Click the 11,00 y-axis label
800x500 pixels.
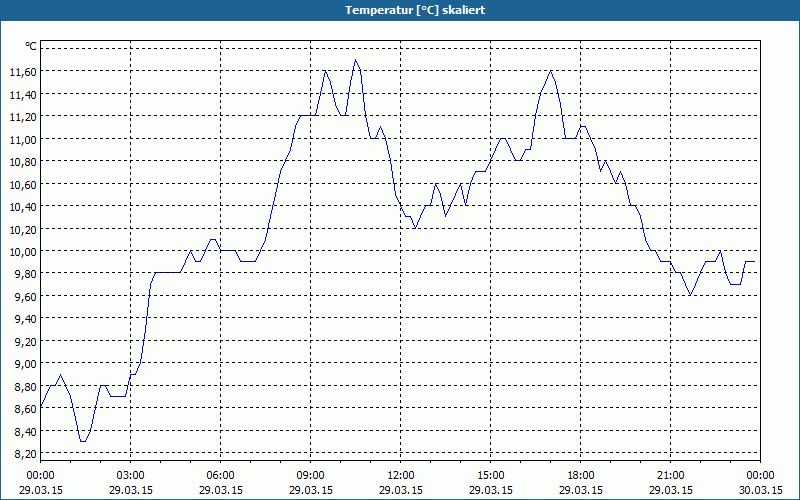(23, 139)
